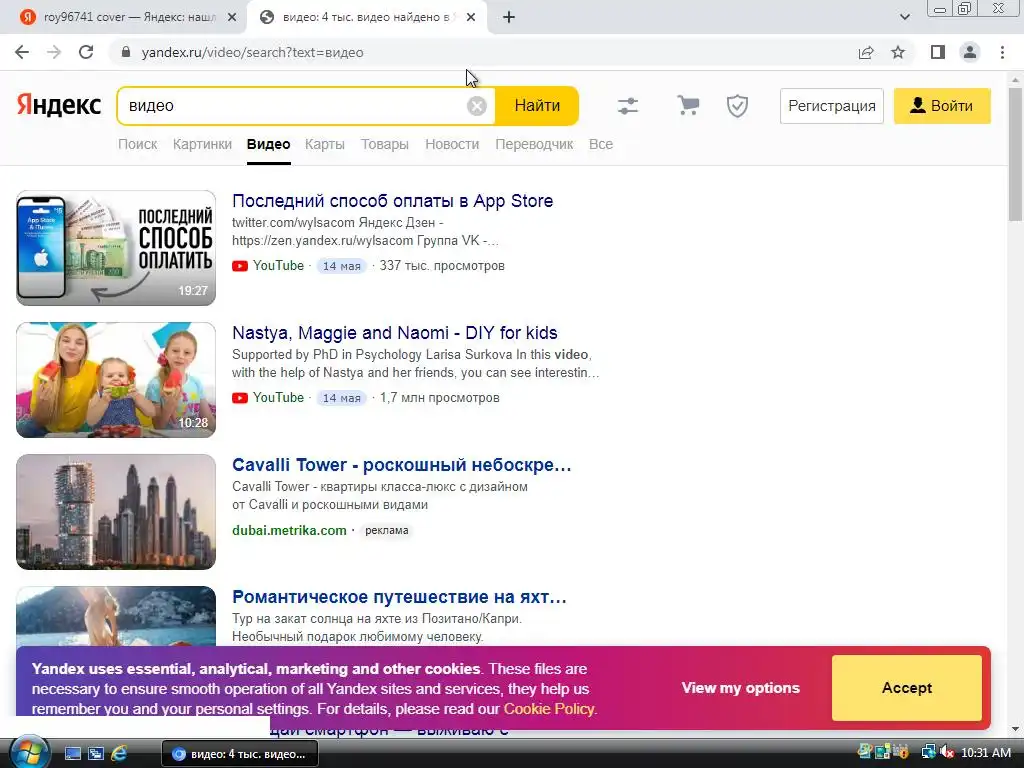The height and width of the screenshot is (768, 1024).
Task: Open Chrome three-dot menu
Action: point(1002,52)
